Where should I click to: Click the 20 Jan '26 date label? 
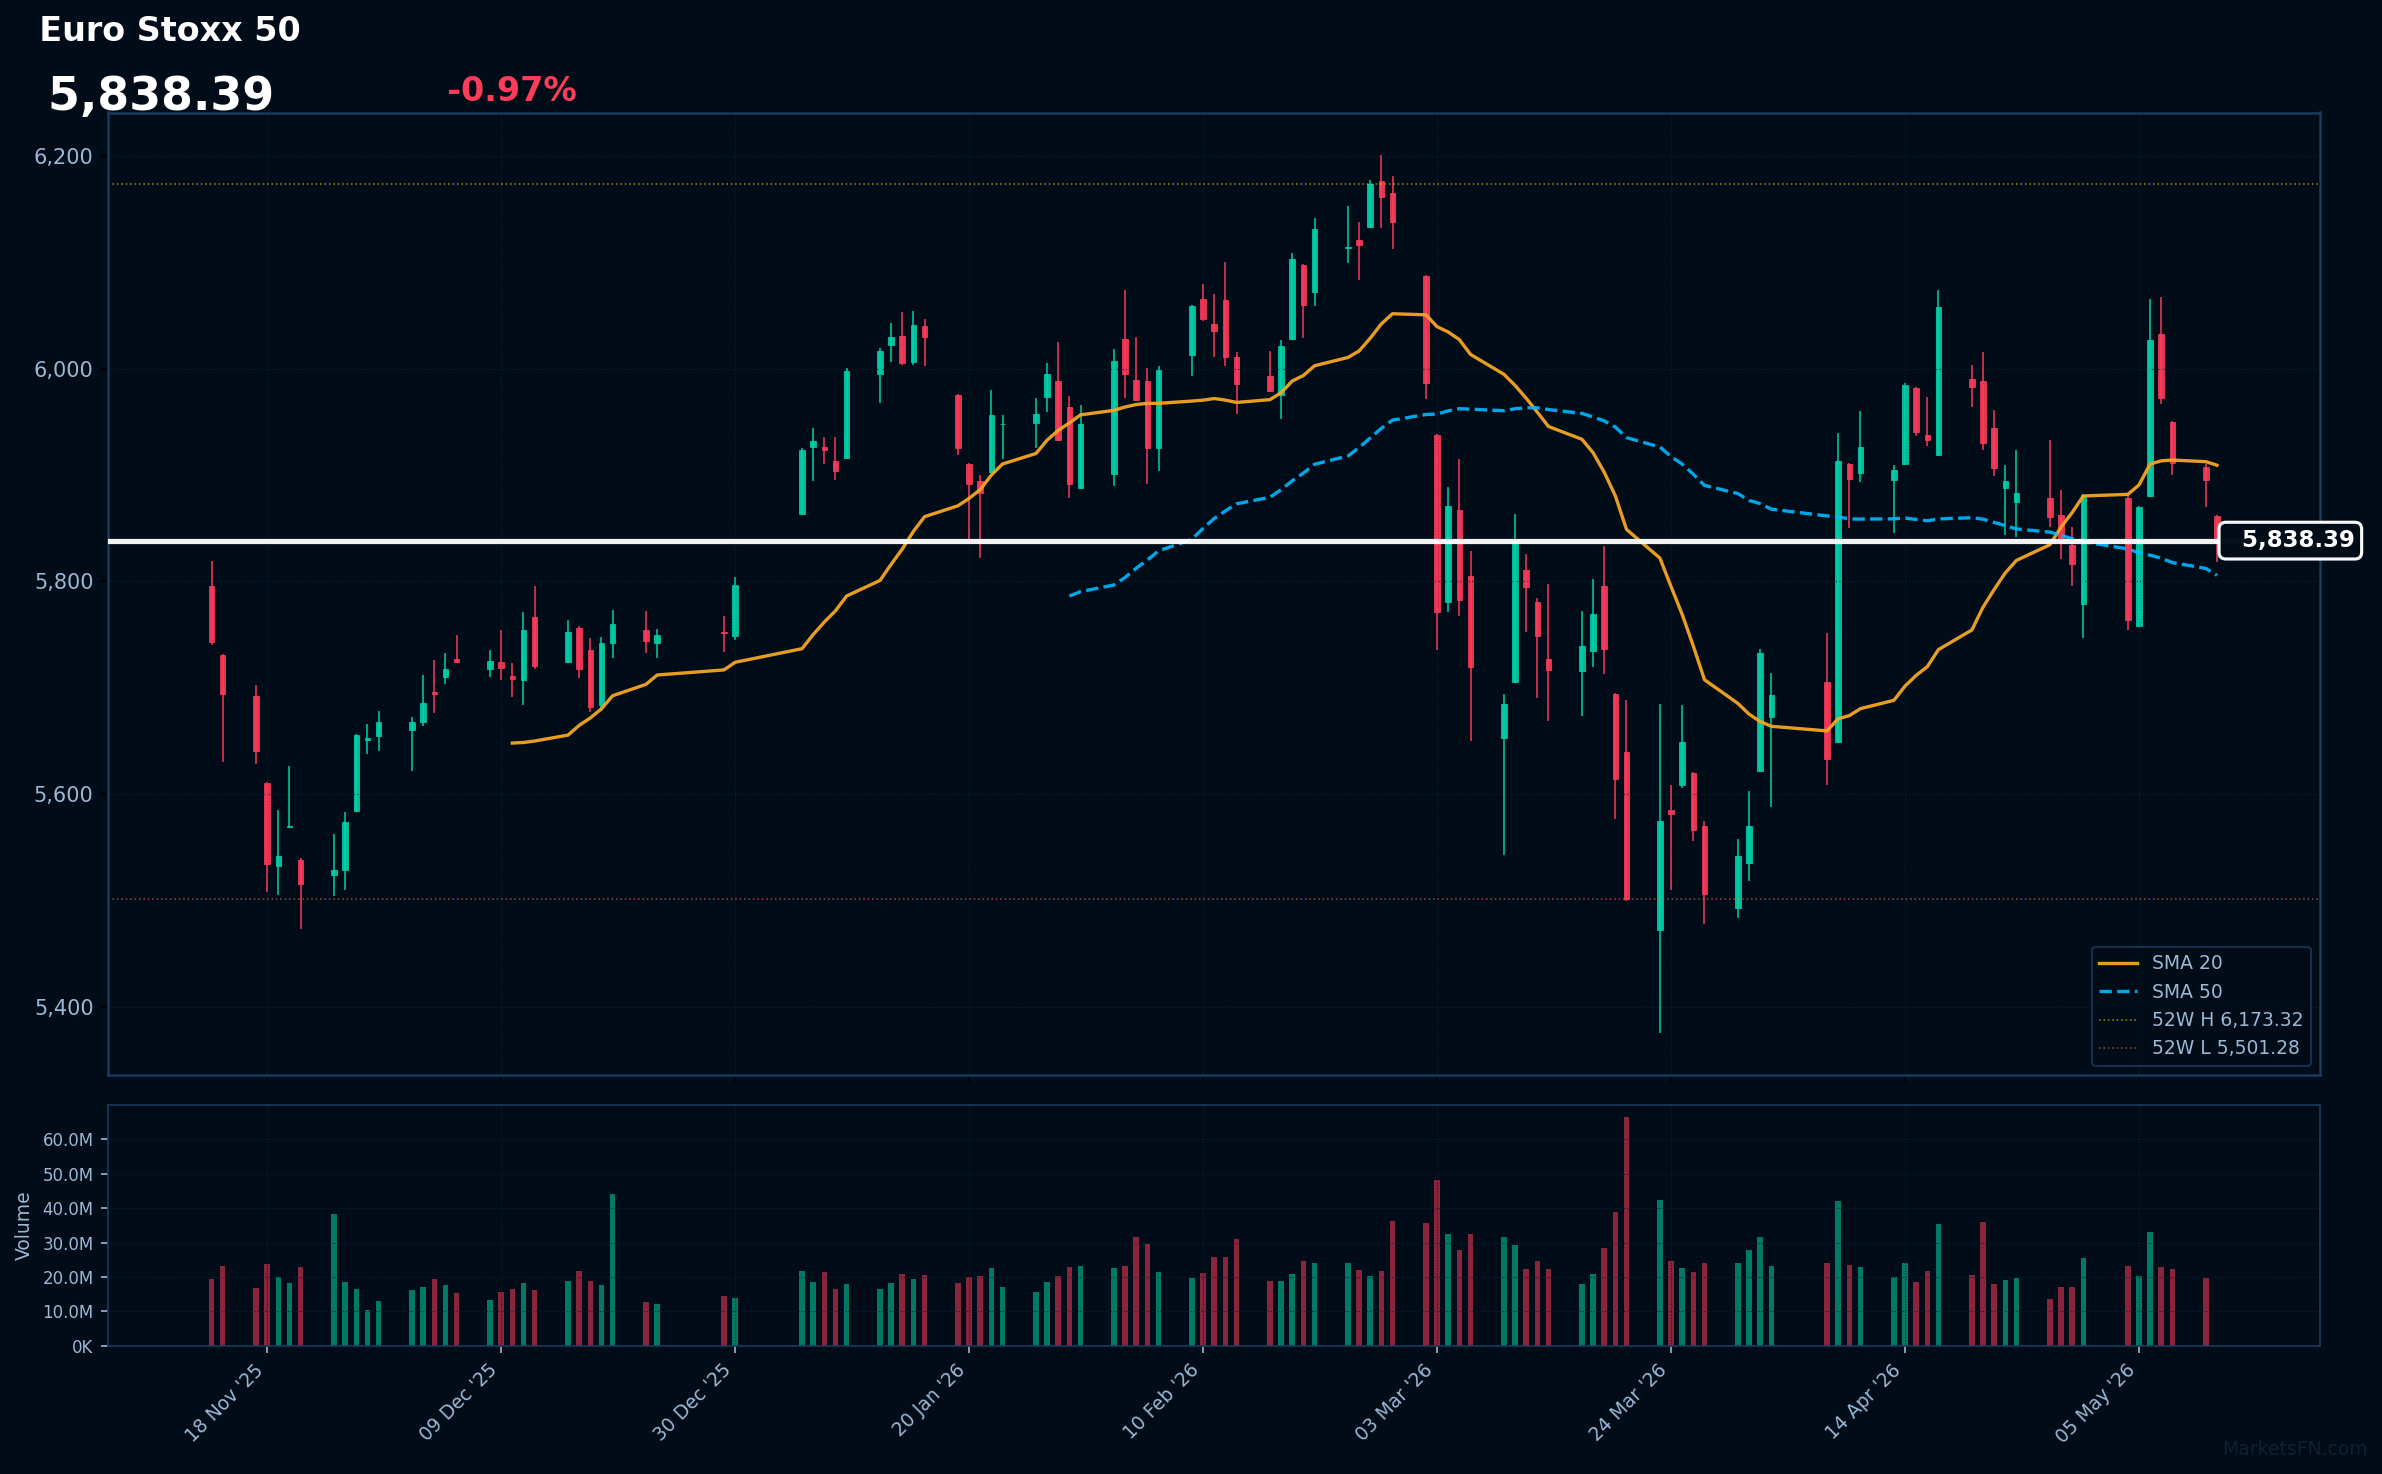pyautogui.click(x=928, y=1400)
